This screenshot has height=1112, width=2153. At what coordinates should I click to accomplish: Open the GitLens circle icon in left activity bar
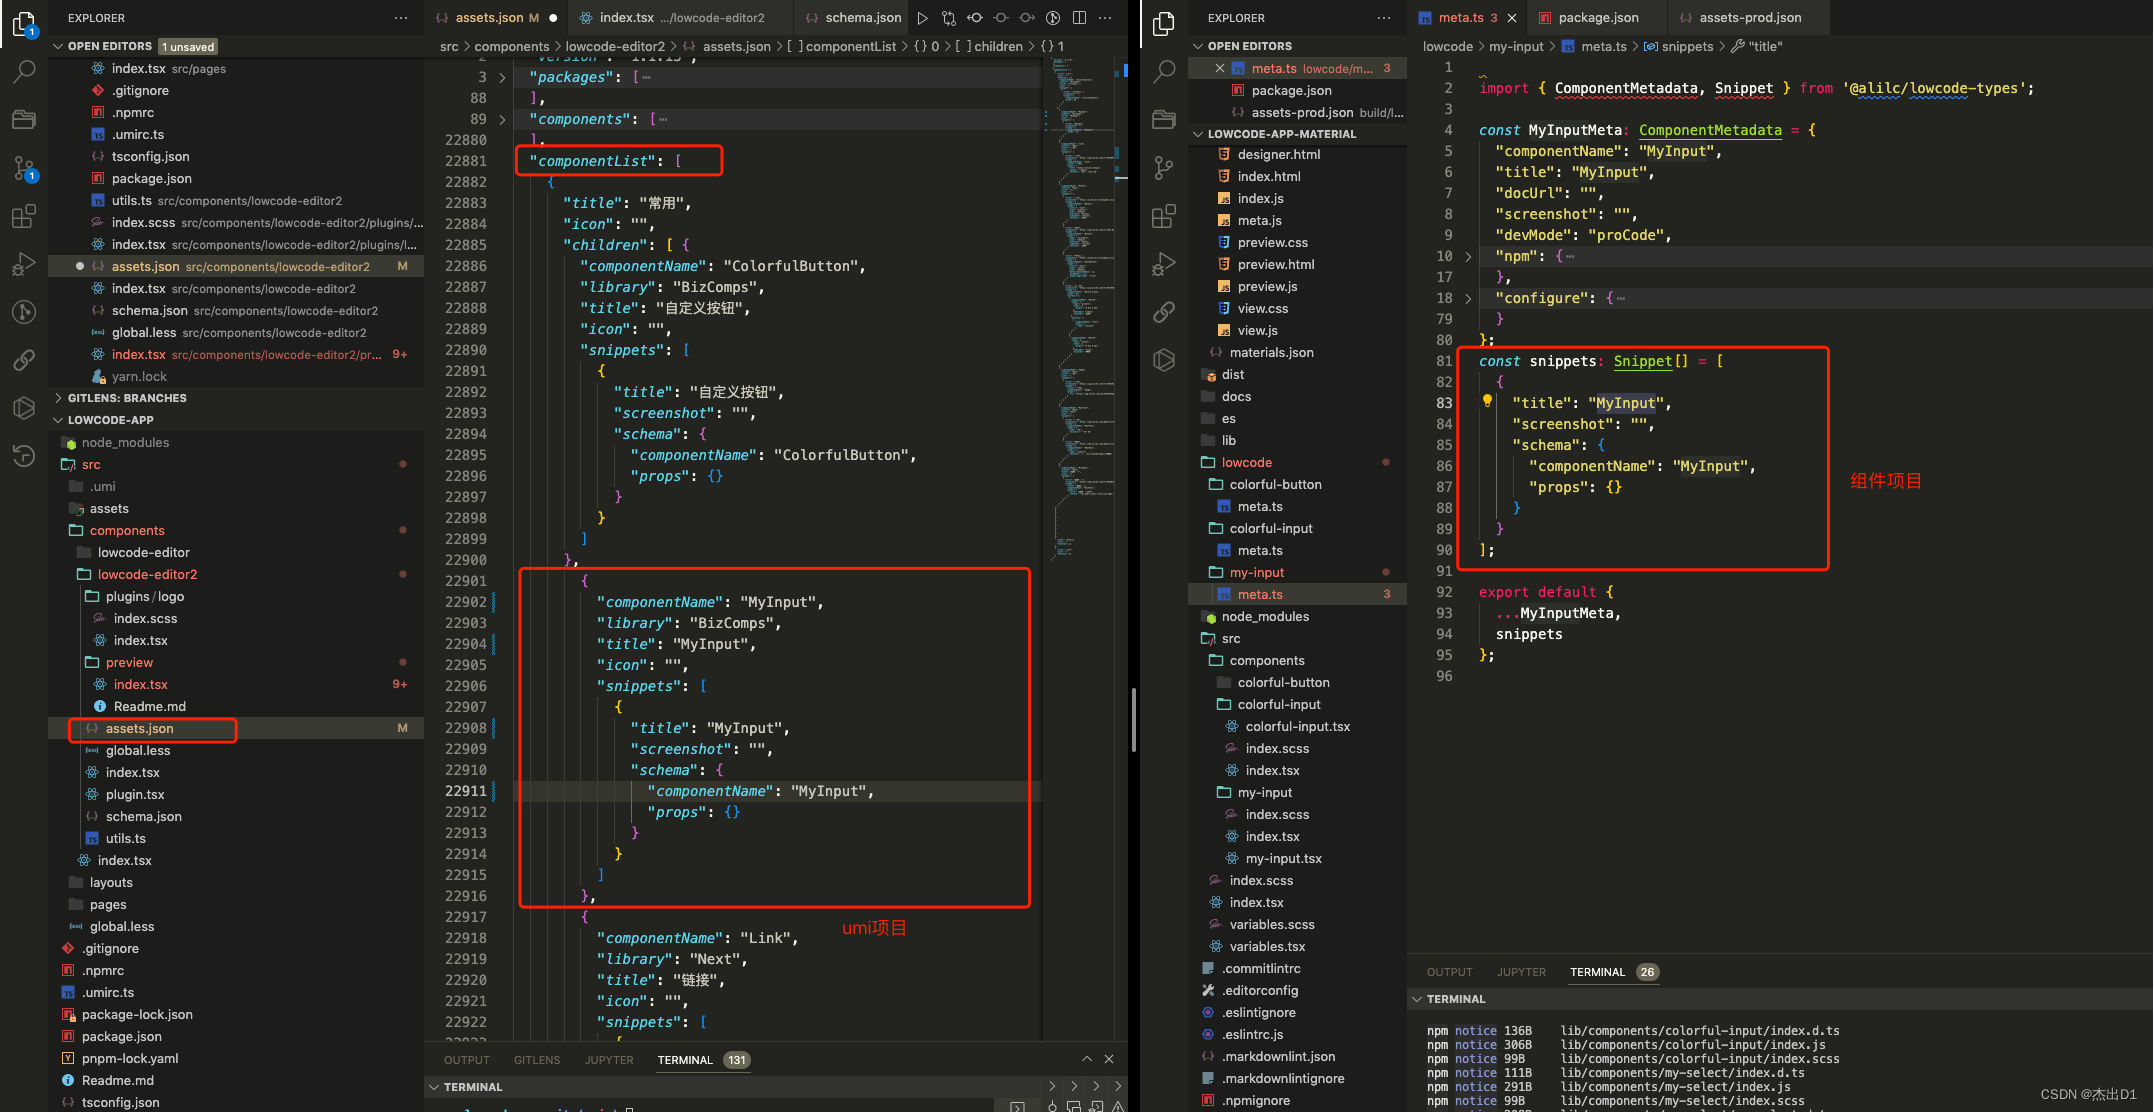(x=24, y=312)
